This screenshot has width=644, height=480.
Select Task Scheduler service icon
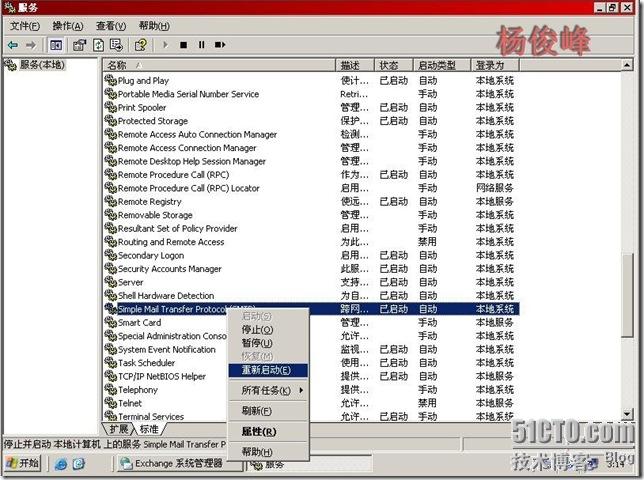click(x=110, y=363)
